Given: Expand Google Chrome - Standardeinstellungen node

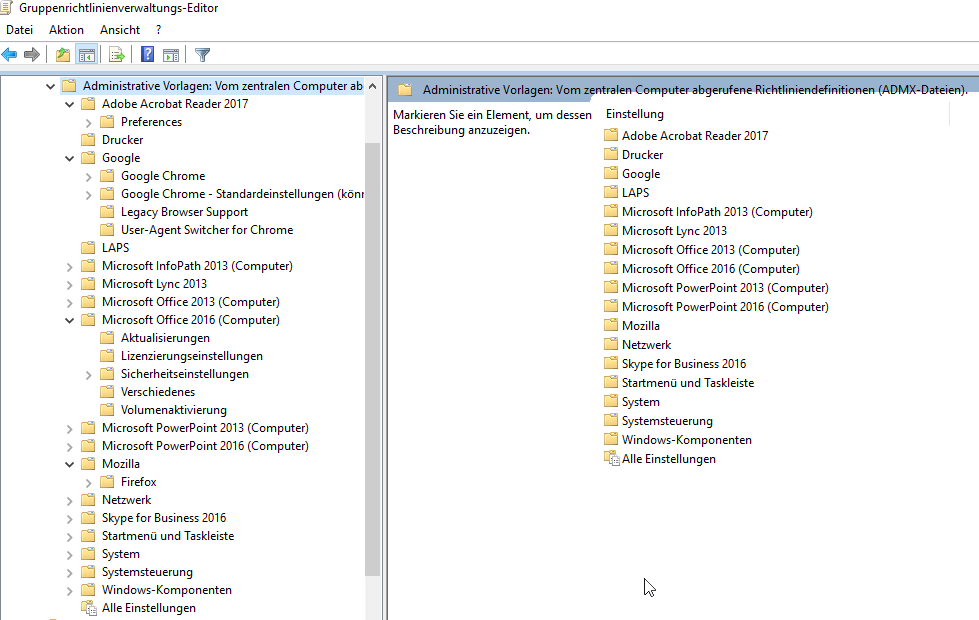Looking at the screenshot, I should point(88,195).
